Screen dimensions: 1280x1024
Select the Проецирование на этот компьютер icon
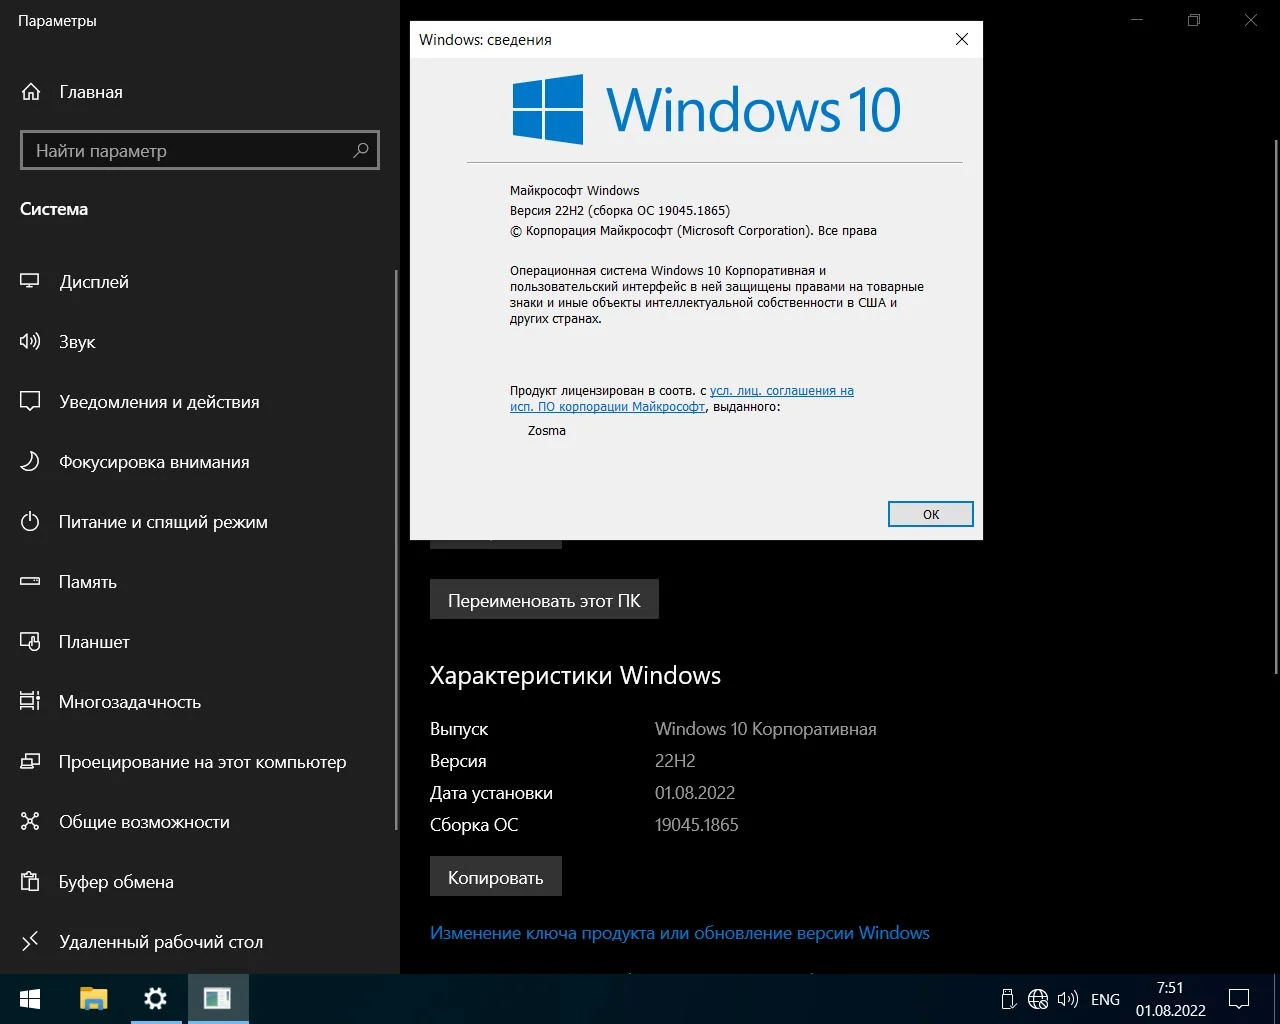coord(30,762)
